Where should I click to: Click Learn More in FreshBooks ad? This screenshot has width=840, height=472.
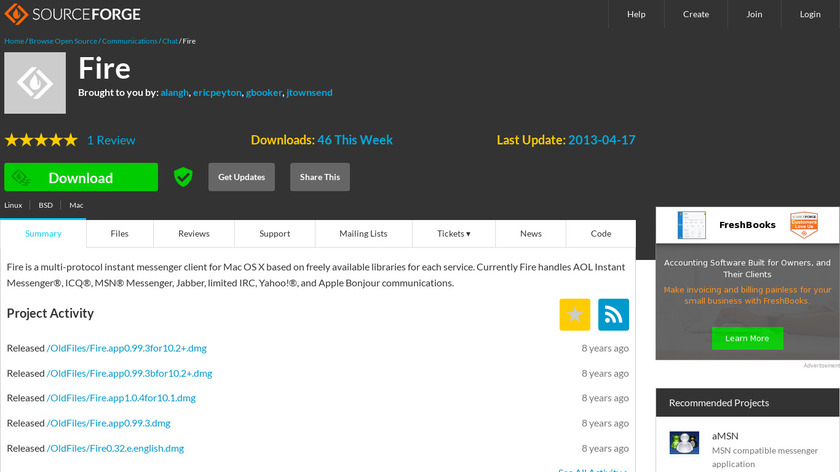(x=747, y=338)
